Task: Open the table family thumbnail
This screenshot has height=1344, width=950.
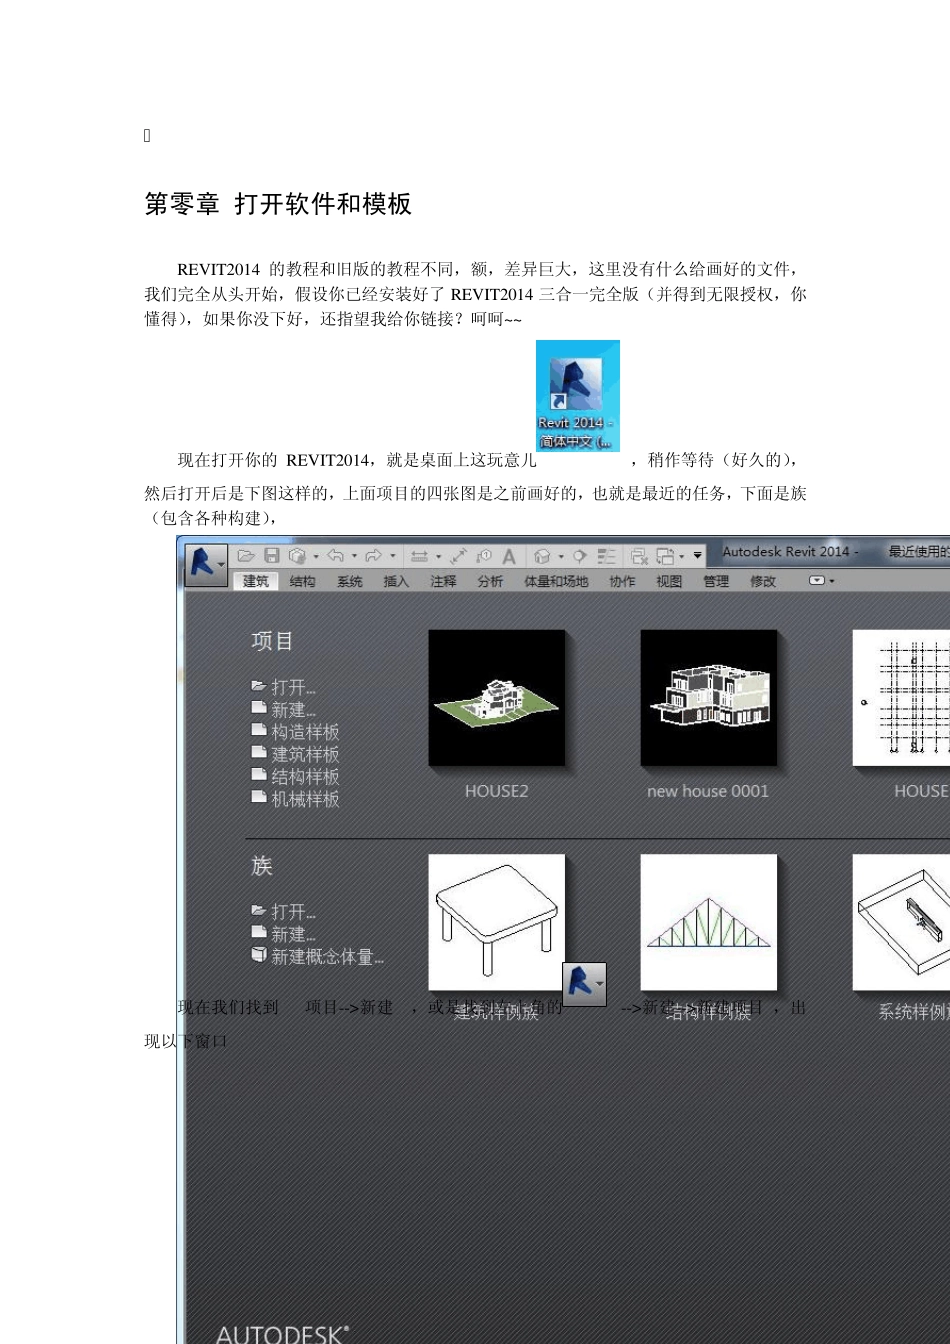Action: 497,922
